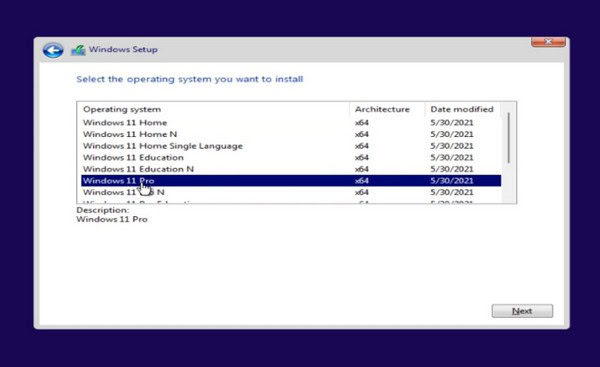Close the Windows Setup dialog
600x367 pixels.
pos(548,42)
